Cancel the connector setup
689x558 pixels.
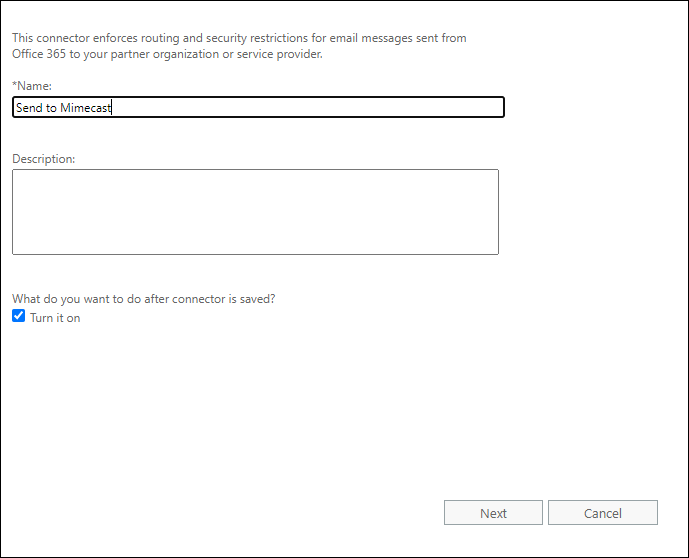click(602, 513)
